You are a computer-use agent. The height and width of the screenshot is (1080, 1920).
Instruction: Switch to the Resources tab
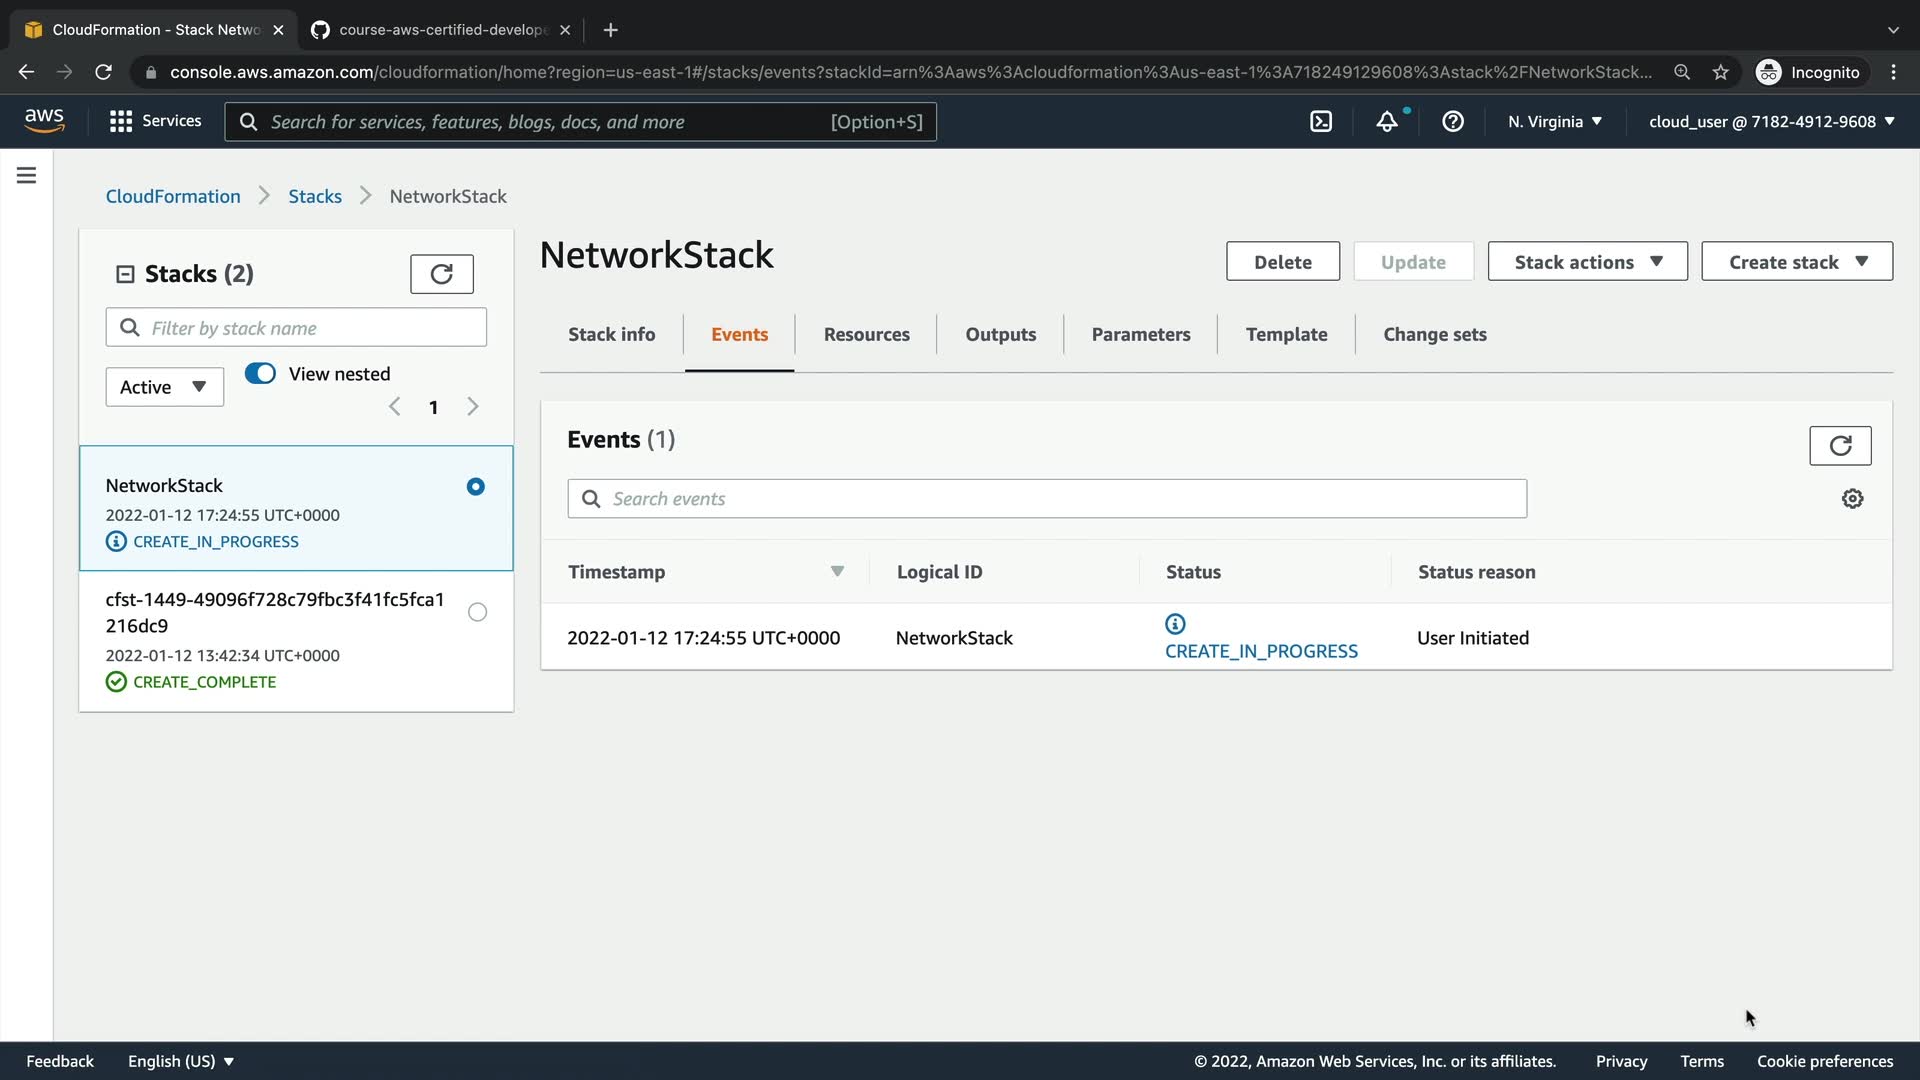(866, 335)
